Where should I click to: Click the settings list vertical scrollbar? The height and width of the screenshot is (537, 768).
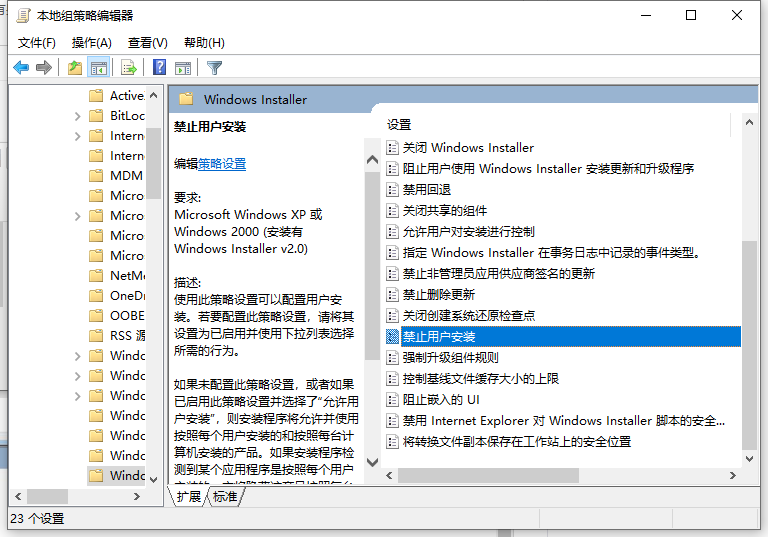coord(749,340)
